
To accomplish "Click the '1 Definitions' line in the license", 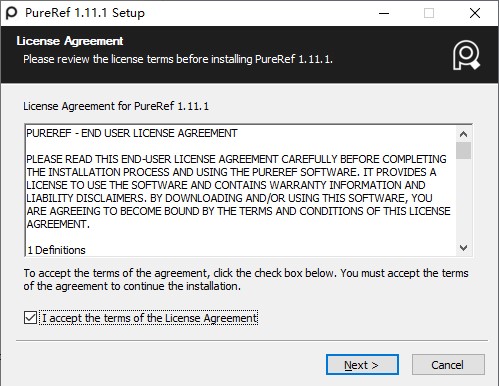I will (56, 250).
